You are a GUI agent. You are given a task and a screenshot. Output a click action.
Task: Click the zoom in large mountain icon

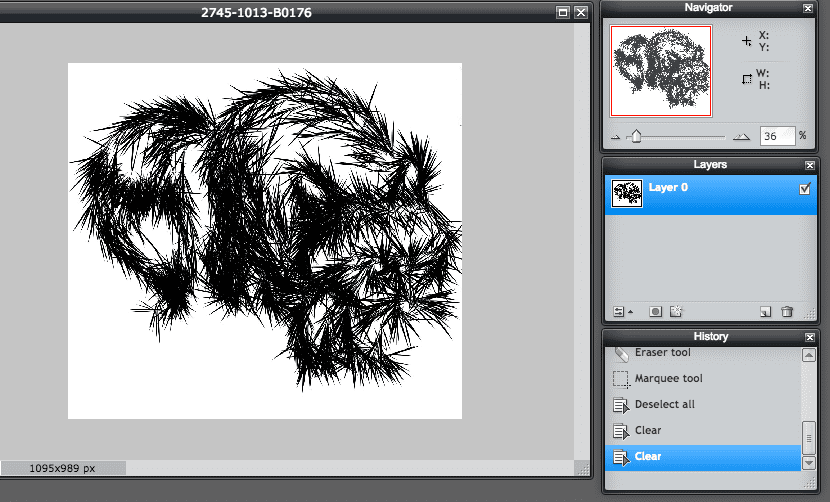pos(741,136)
